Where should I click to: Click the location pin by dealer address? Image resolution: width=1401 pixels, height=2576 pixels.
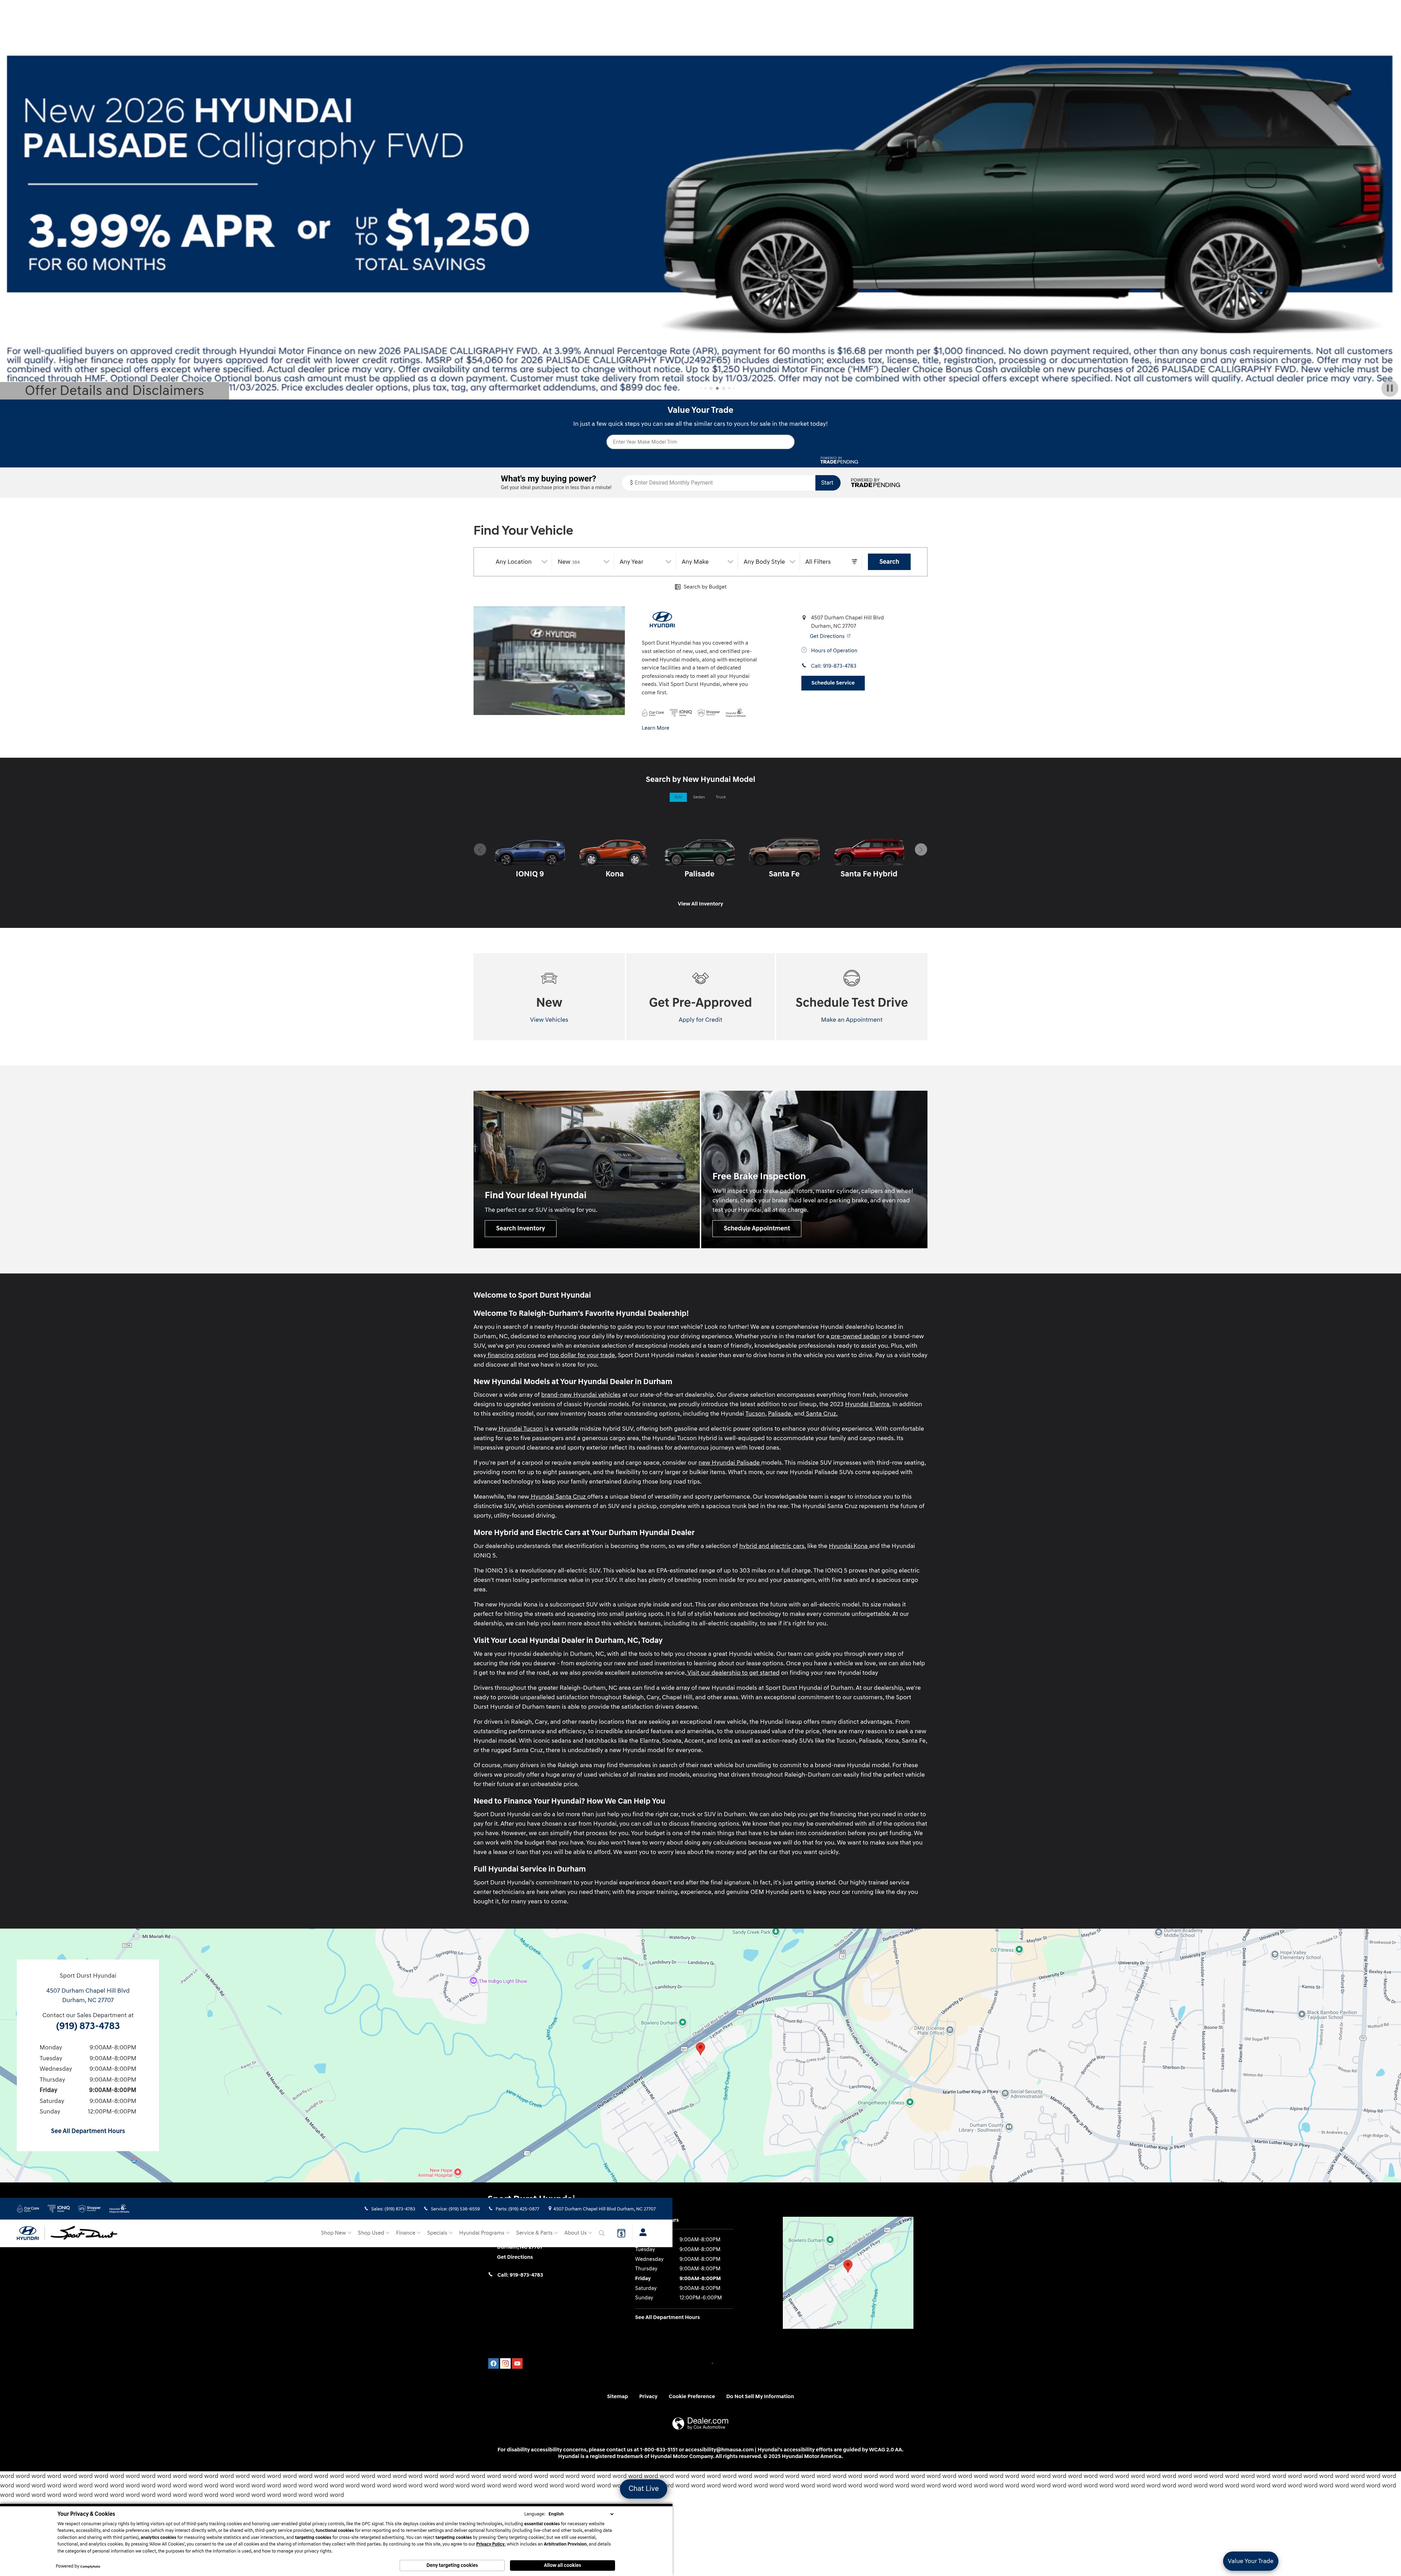click(x=804, y=618)
